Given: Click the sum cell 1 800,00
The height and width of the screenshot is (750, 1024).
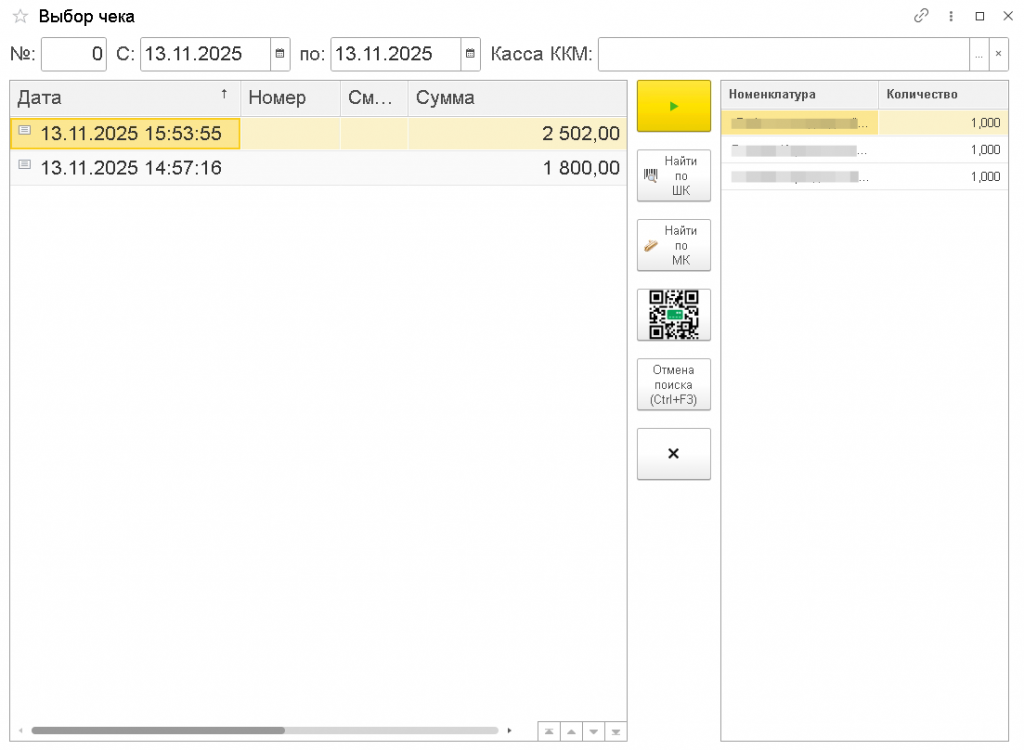Looking at the screenshot, I should tap(517, 168).
